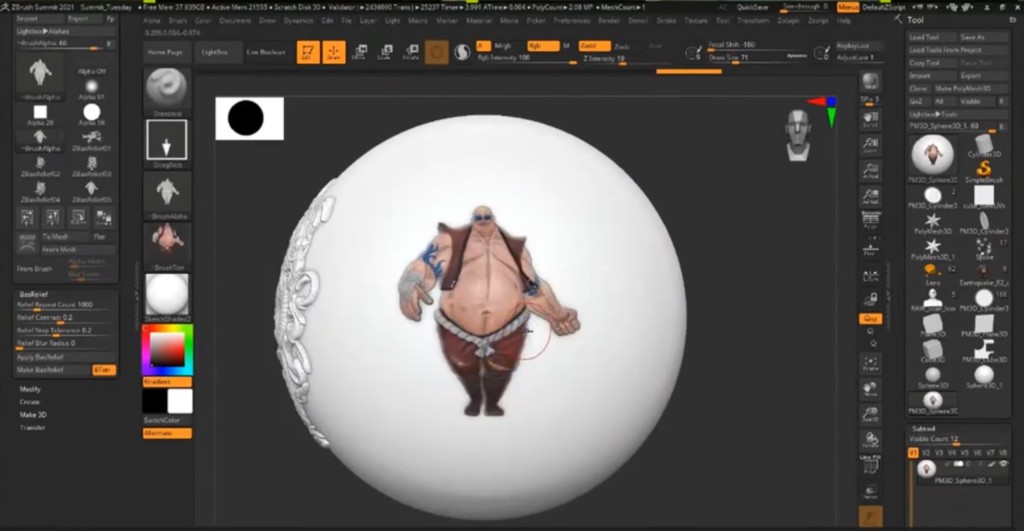Screen dimensions: 1024x531
Task: Click the Make BasRelief button
Action: (x=40, y=369)
